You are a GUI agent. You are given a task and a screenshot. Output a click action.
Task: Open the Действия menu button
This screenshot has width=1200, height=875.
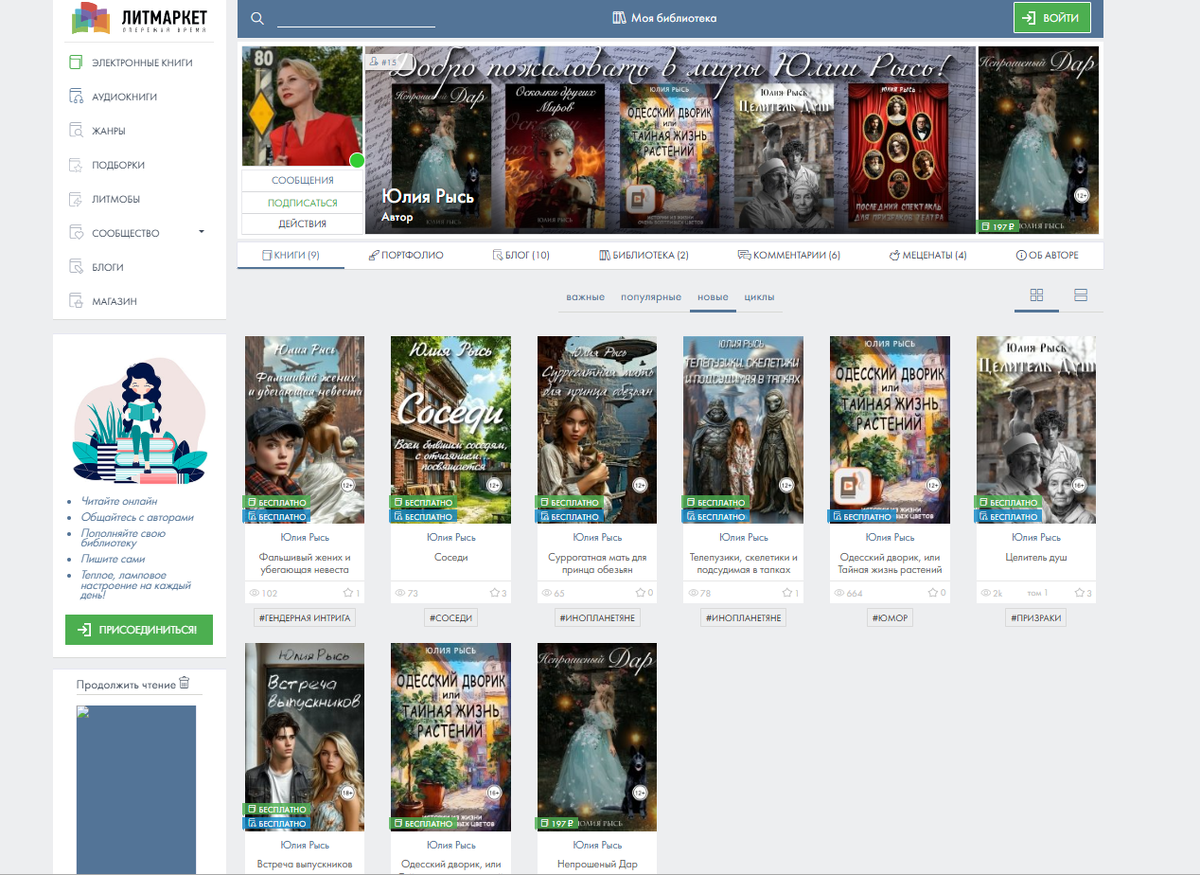(x=302, y=224)
